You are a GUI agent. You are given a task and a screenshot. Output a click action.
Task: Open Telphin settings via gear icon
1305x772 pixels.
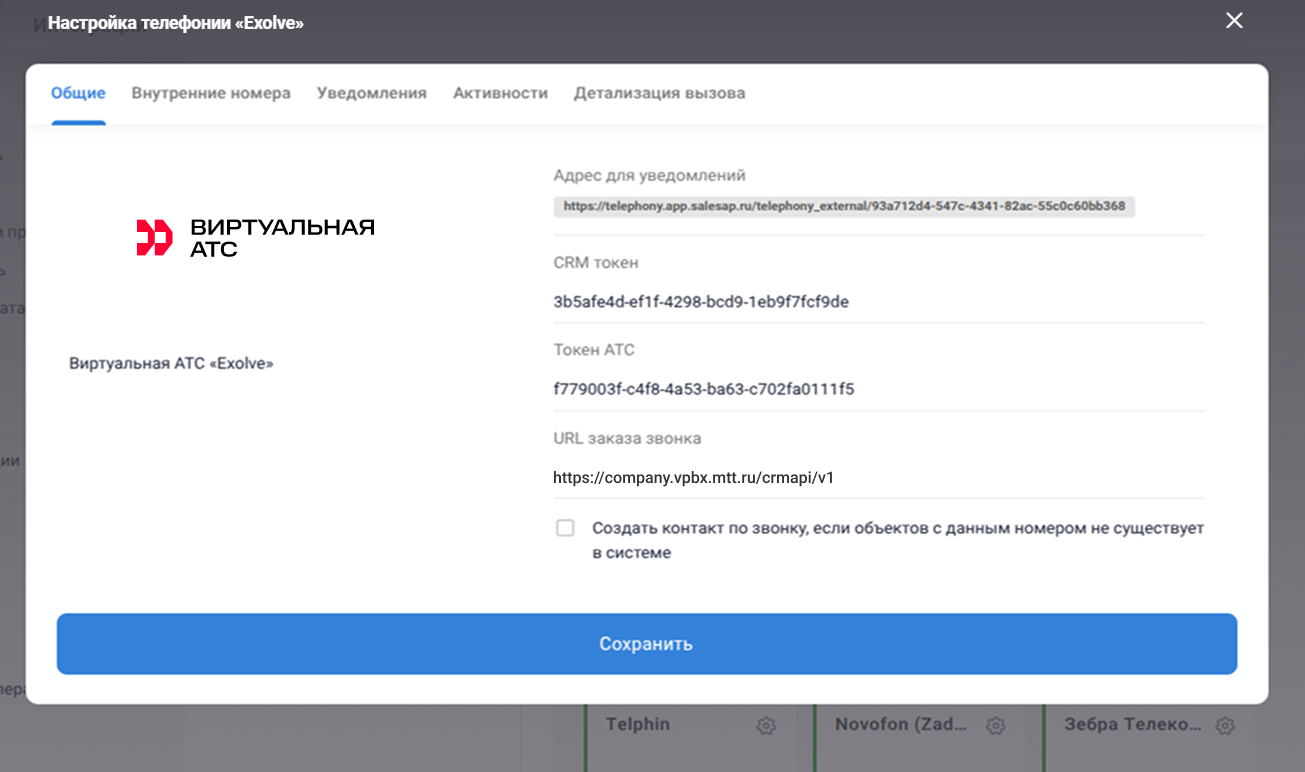[x=766, y=726]
